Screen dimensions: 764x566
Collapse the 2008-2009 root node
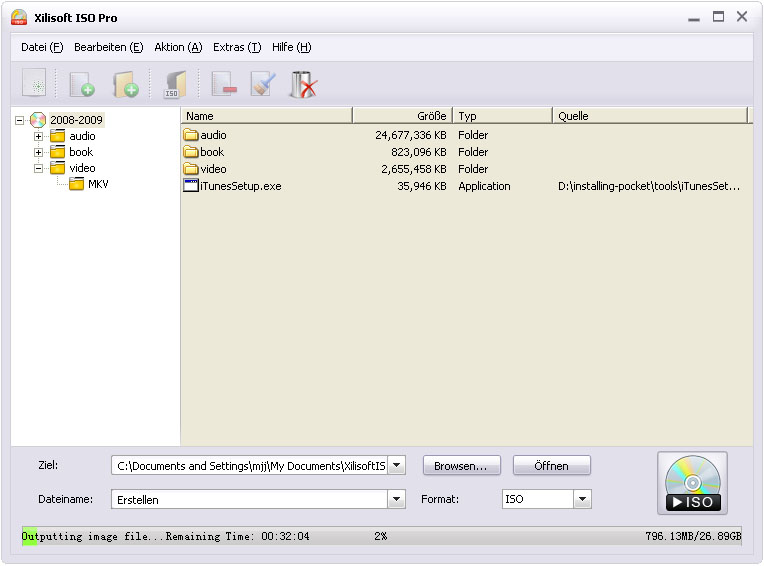[19, 120]
